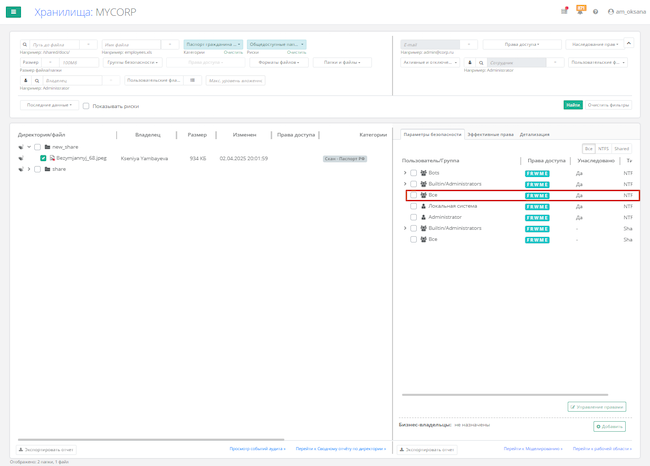Image resolution: width=650 pixels, height=466 pixels.
Task: Click the marker icon left of share row
Action: click(x=21, y=169)
